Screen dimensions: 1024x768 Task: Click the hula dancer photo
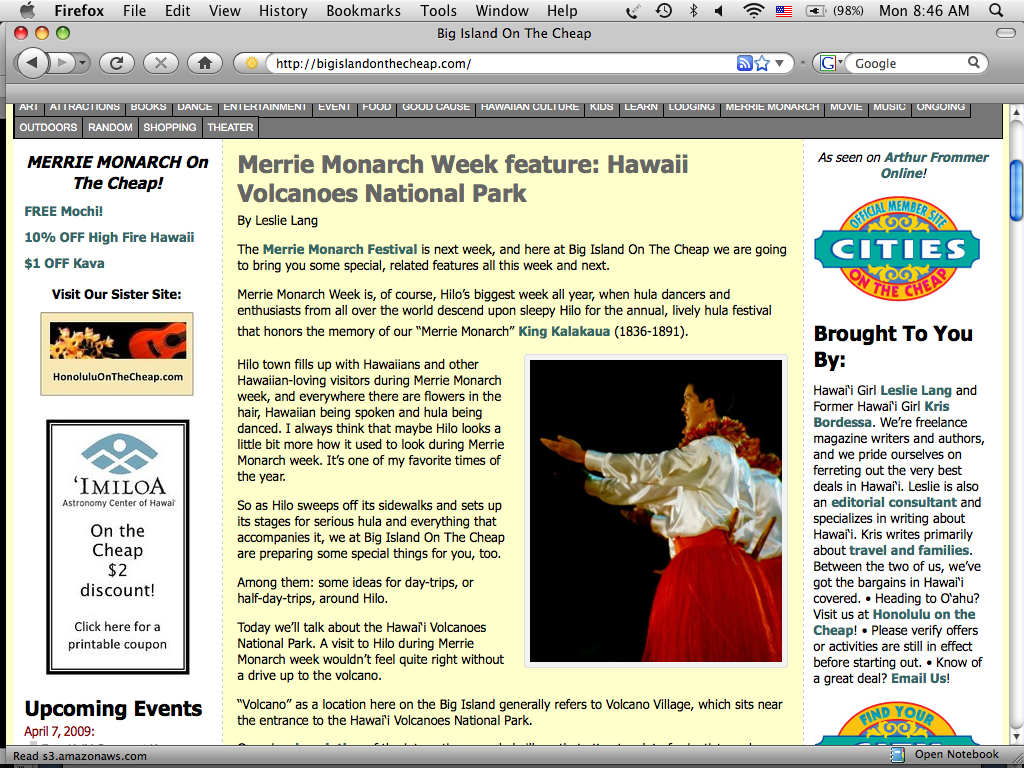point(656,511)
